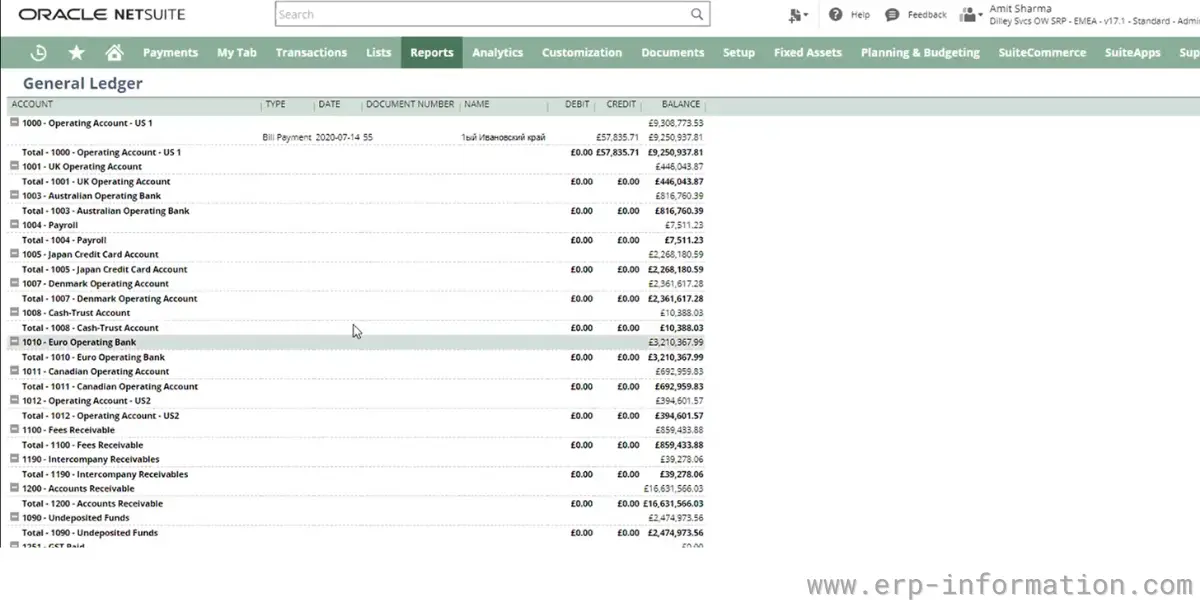This screenshot has width=1200, height=600.
Task: Open the Create New menu icon
Action: [797, 14]
